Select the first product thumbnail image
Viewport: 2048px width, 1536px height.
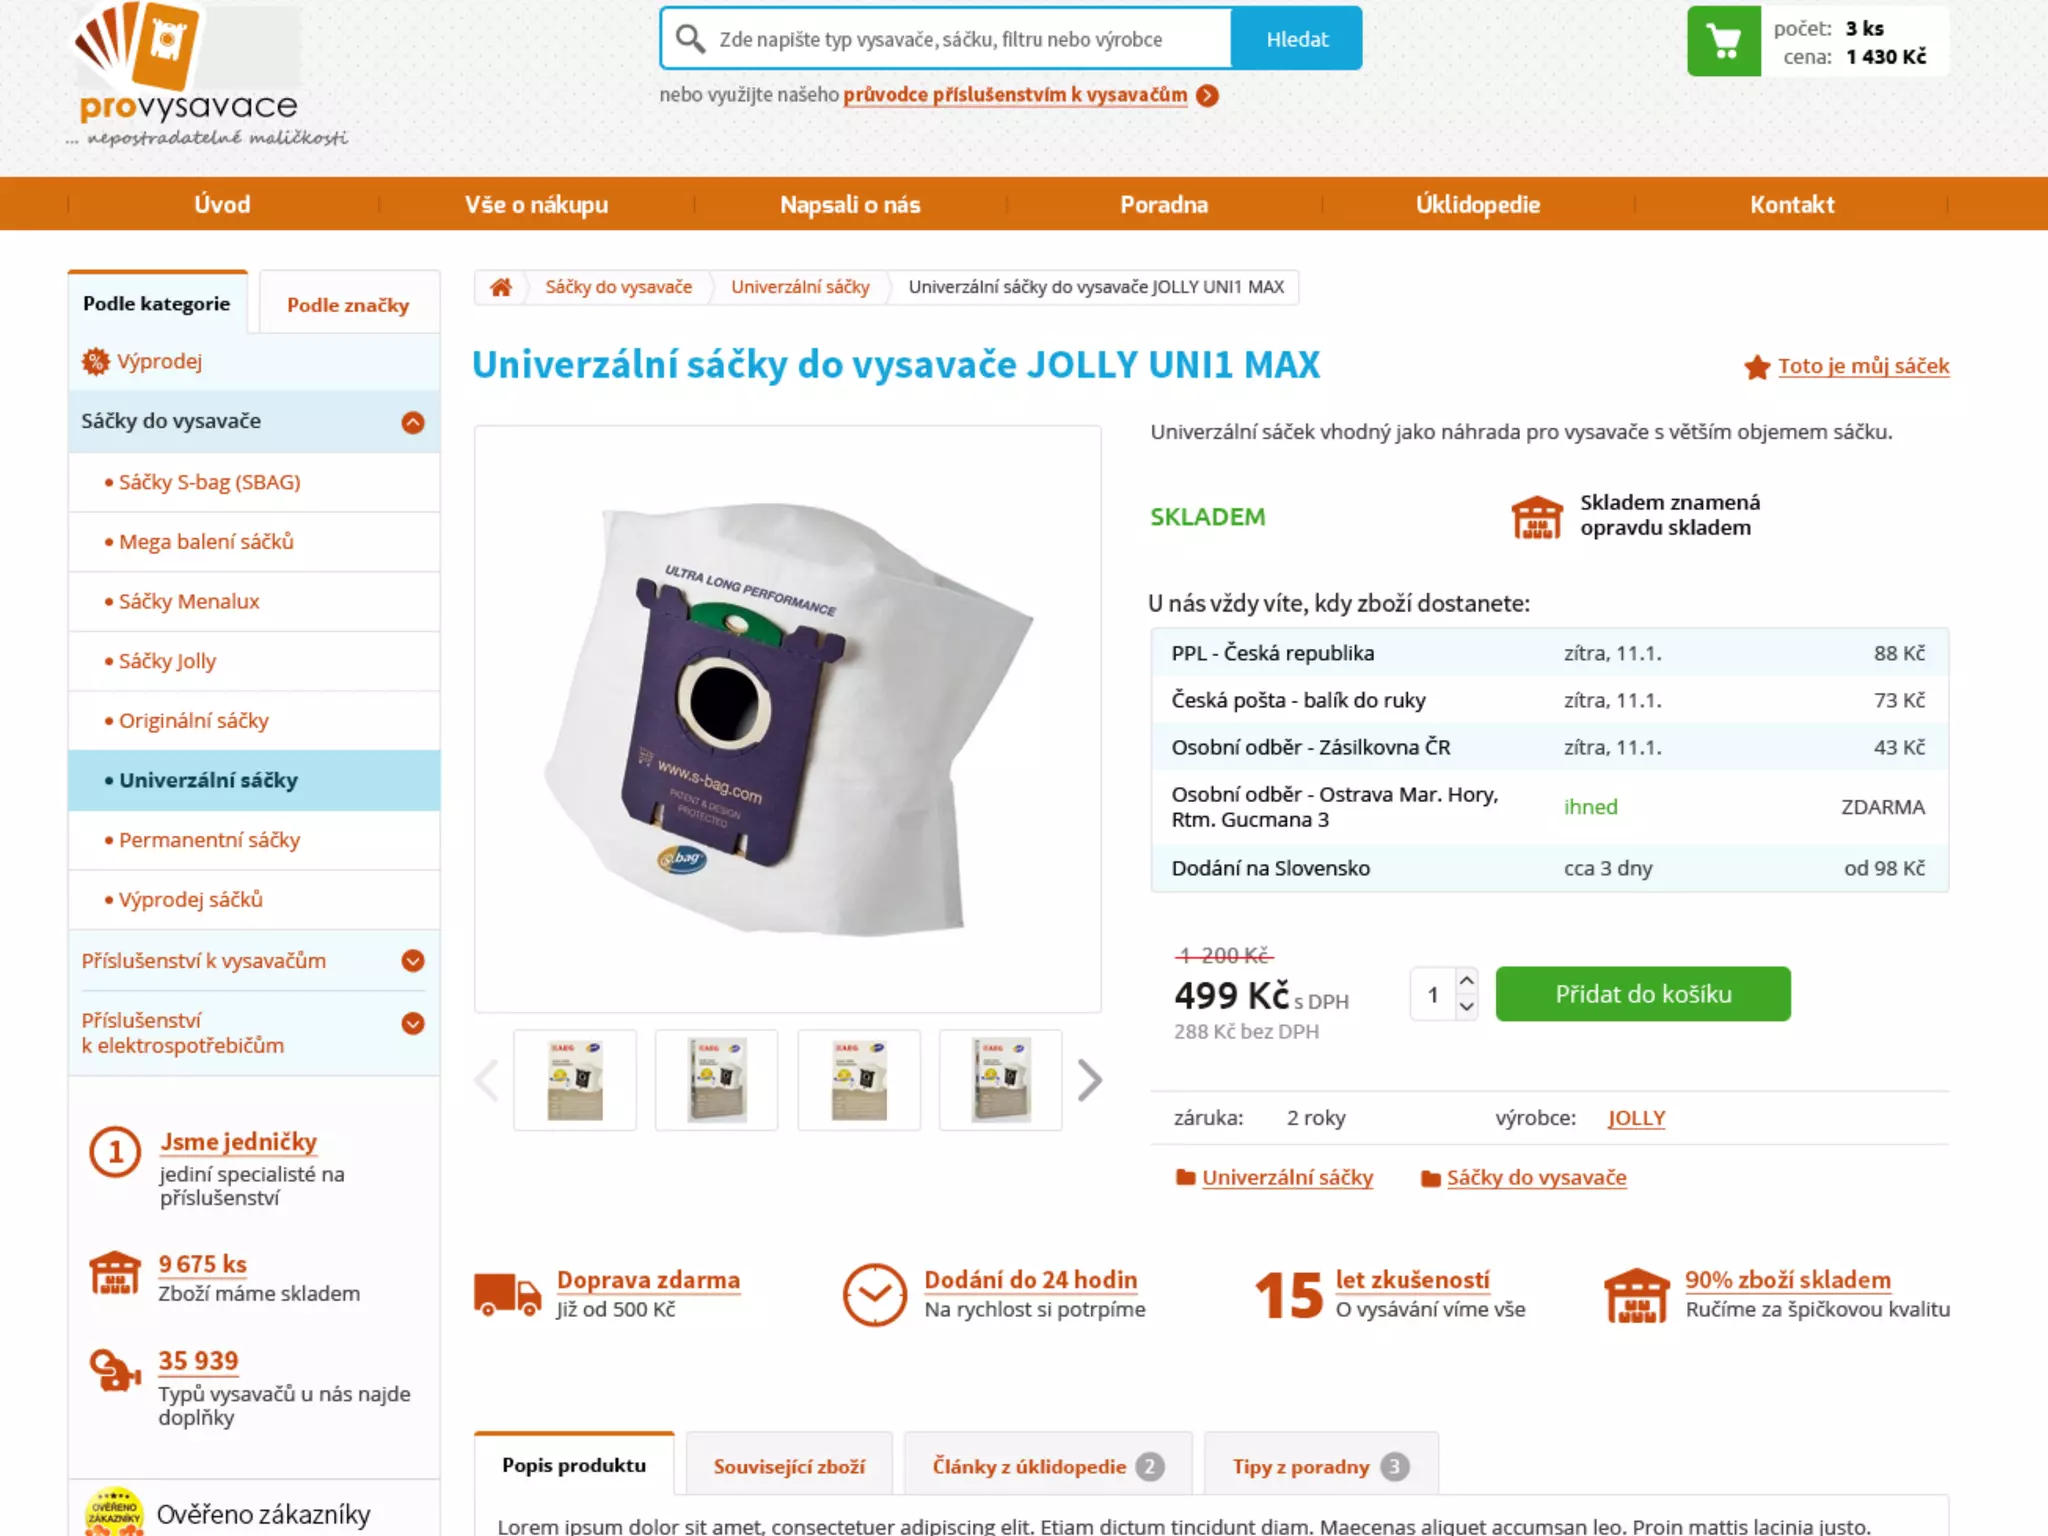[575, 1080]
